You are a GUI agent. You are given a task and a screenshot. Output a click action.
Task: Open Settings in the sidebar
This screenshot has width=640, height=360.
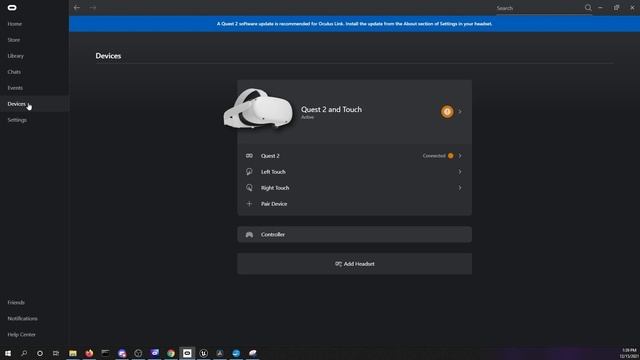tap(17, 120)
